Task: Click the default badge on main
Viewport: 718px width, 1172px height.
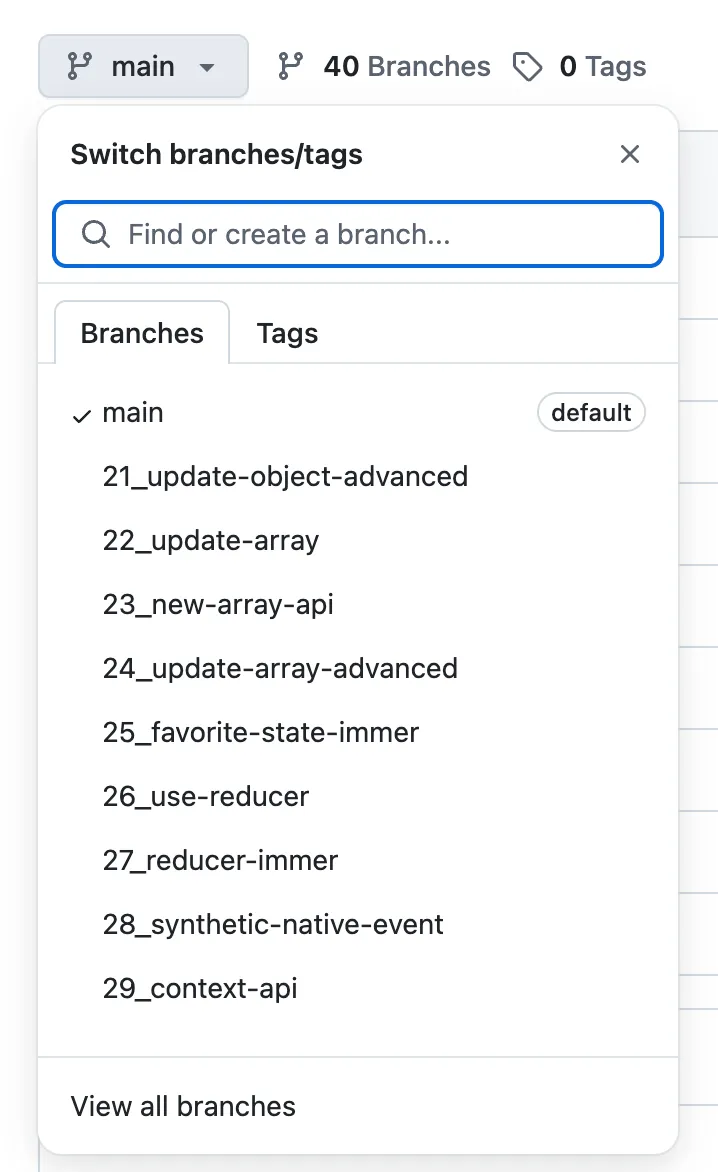Action: tap(591, 413)
